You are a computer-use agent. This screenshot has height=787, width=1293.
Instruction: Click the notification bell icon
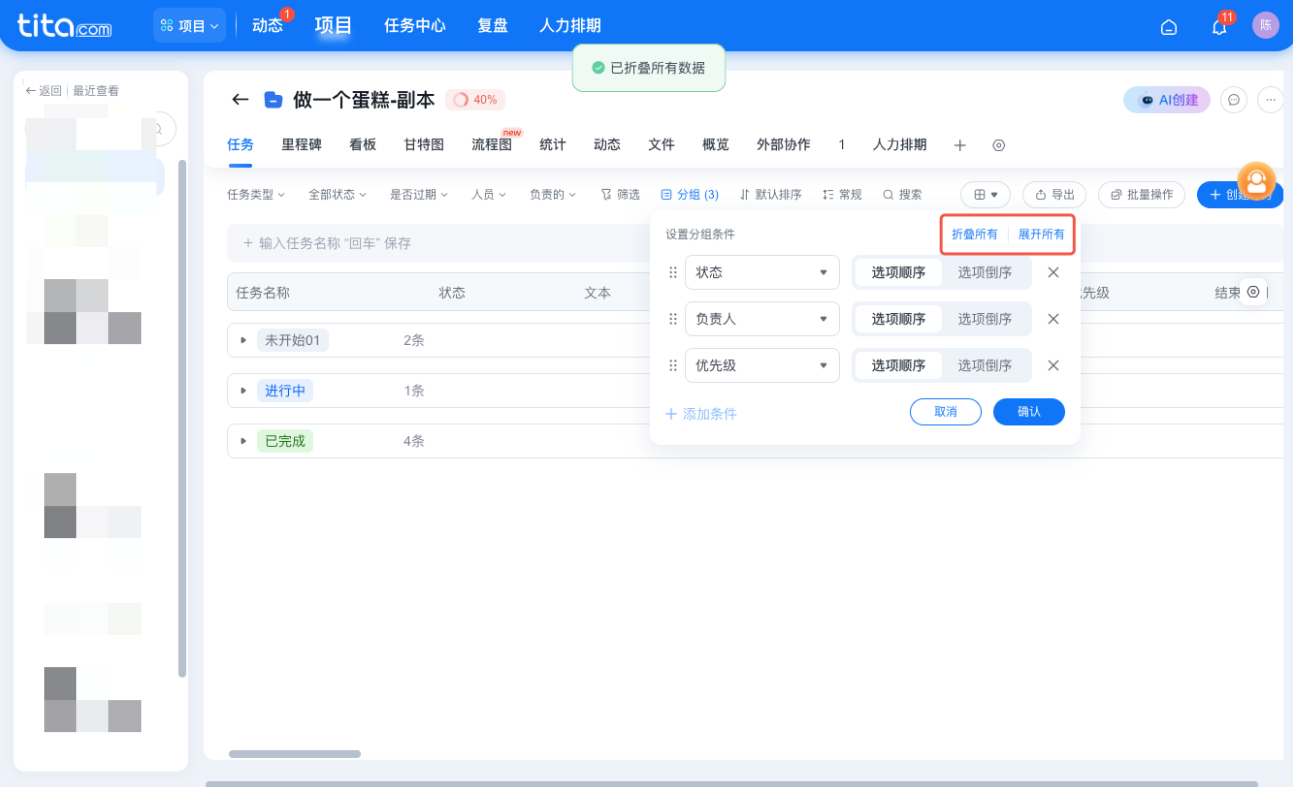(x=1218, y=26)
